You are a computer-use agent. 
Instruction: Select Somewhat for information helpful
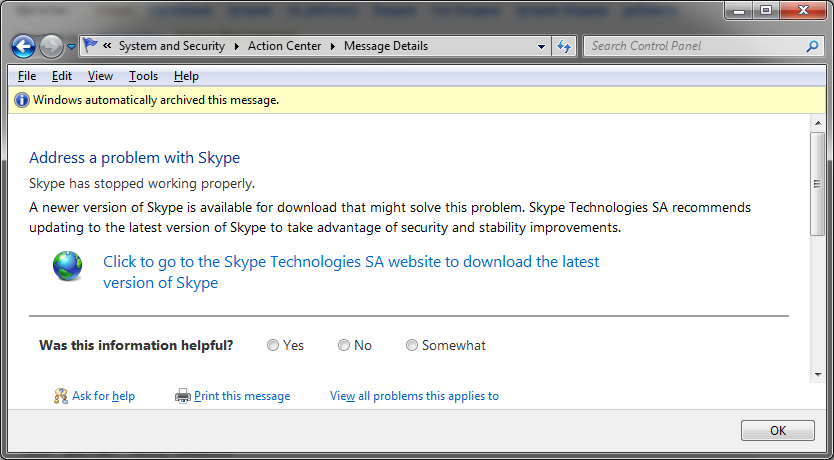(412, 346)
